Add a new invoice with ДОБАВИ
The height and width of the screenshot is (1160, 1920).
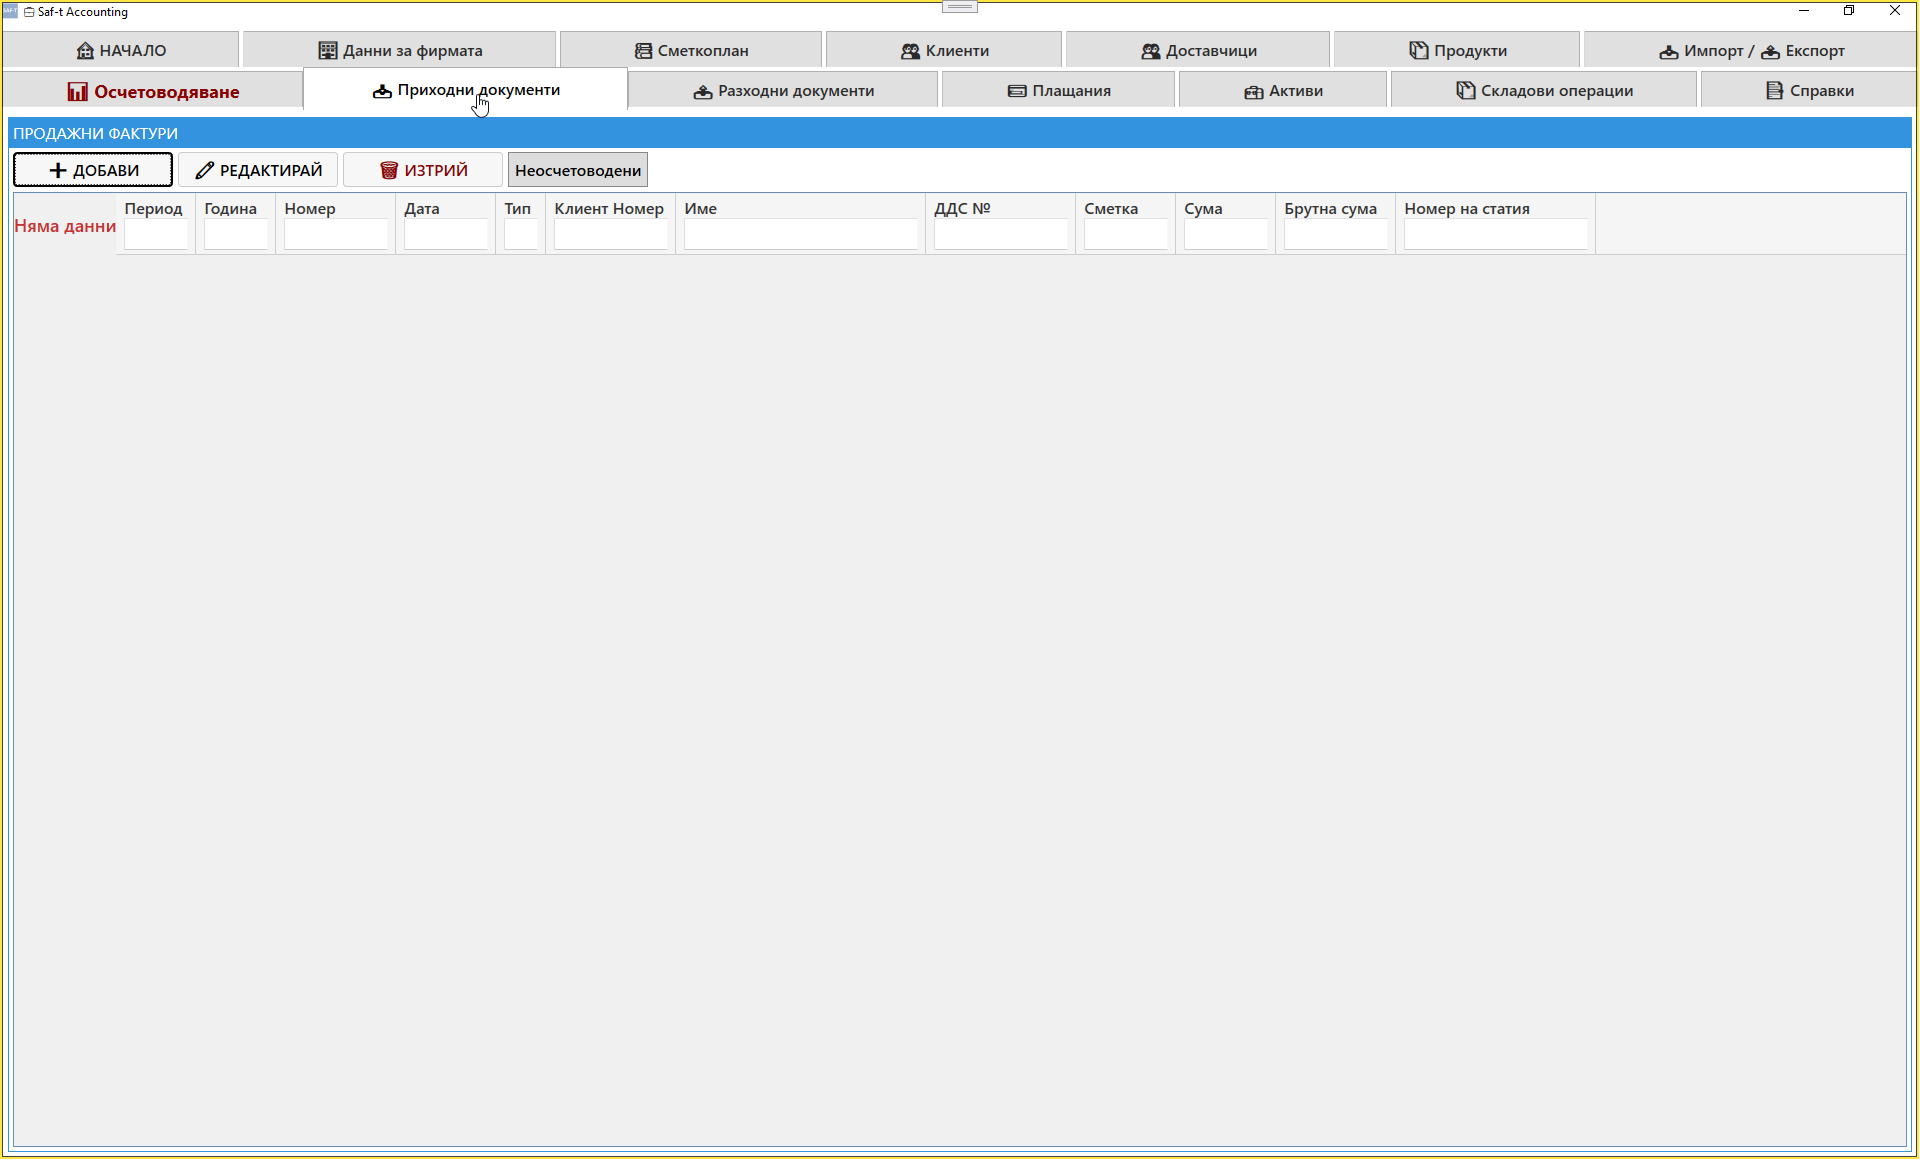(93, 170)
